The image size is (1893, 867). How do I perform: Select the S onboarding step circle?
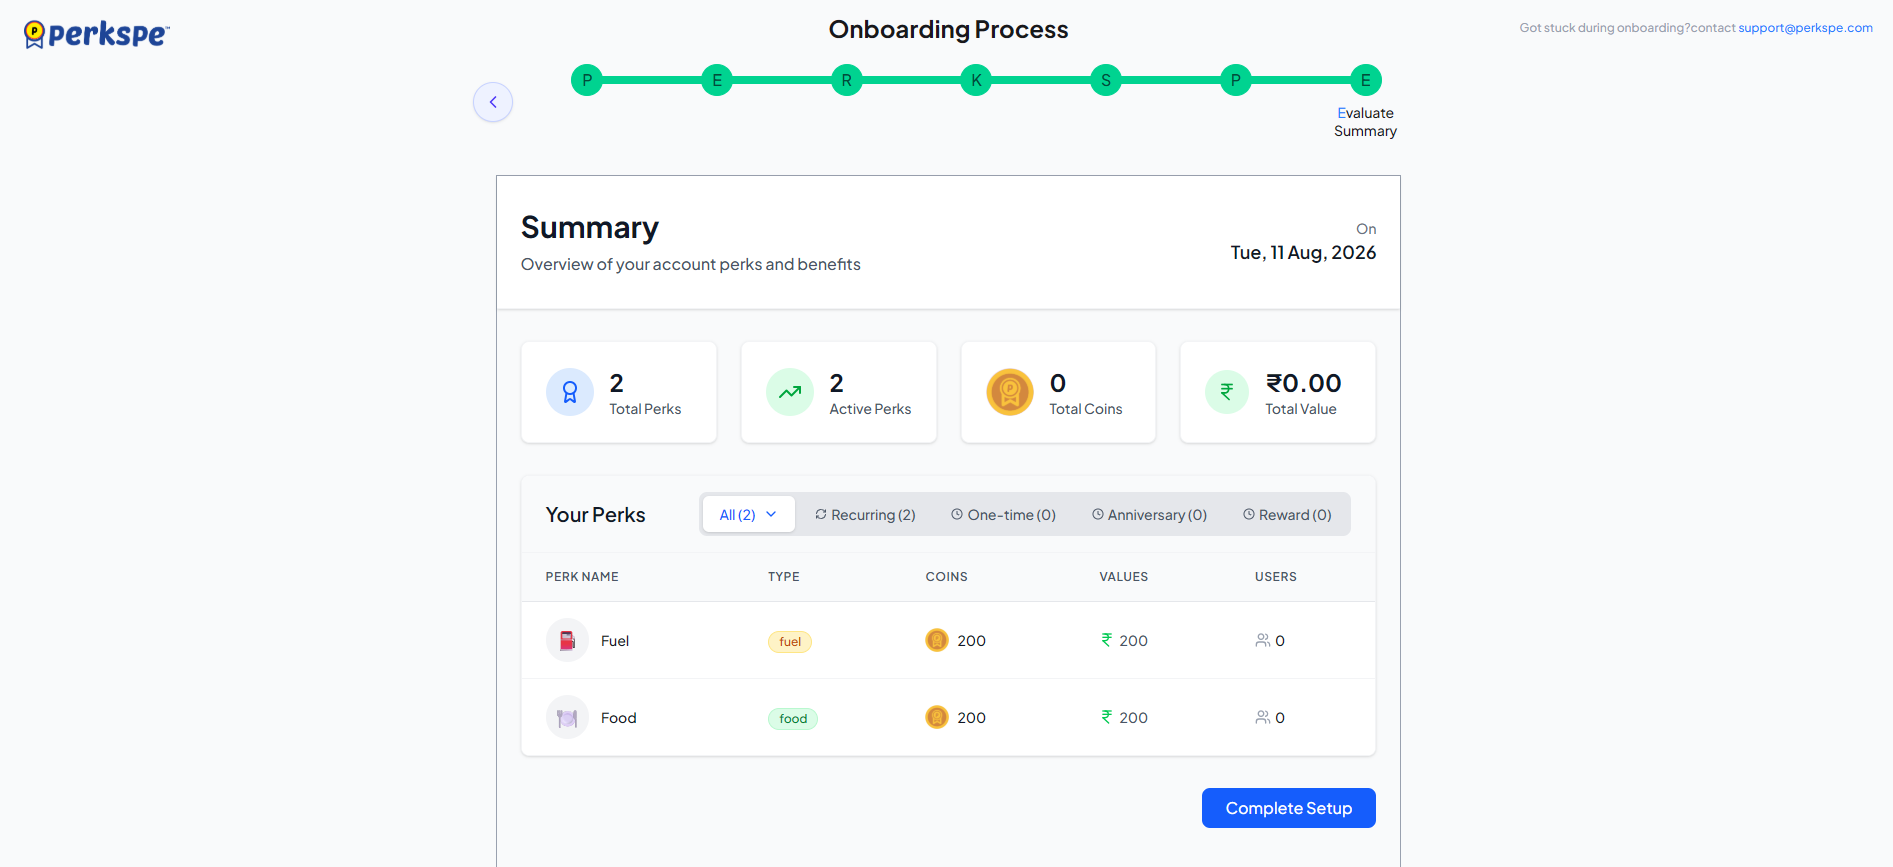click(1106, 80)
